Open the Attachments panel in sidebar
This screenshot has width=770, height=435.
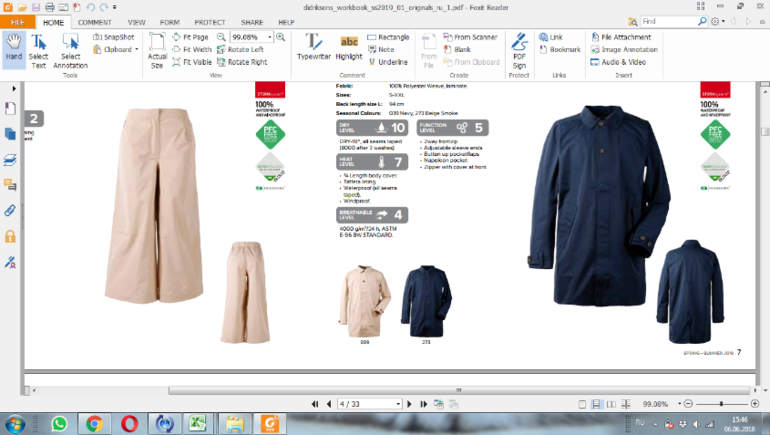[x=10, y=211]
